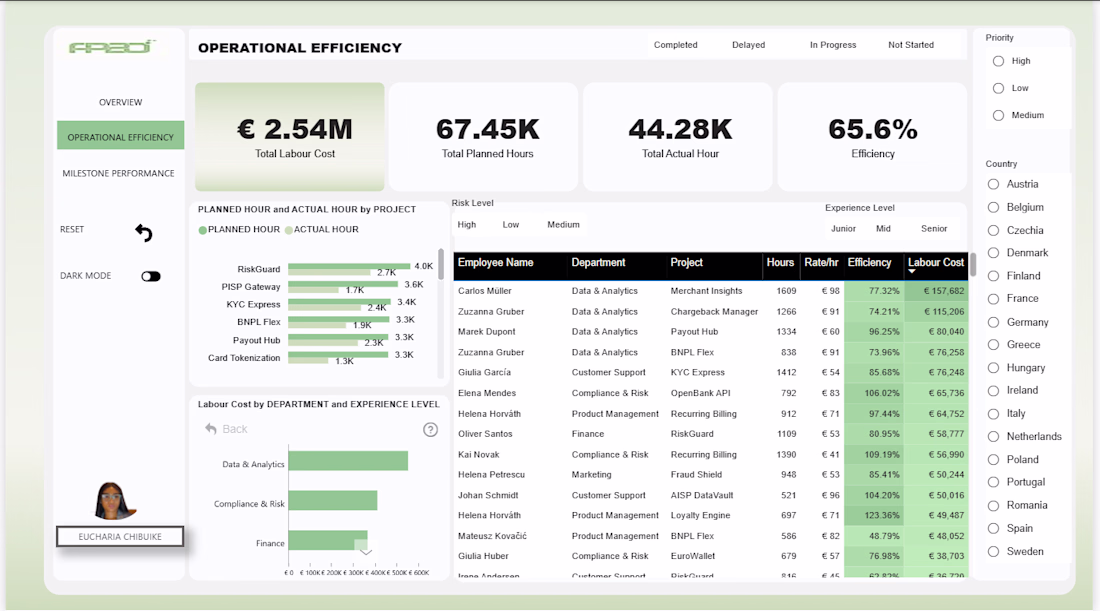The height and width of the screenshot is (611, 1100).
Task: Click the employee table vertical scrollbar
Action: pyautogui.click(x=972, y=265)
